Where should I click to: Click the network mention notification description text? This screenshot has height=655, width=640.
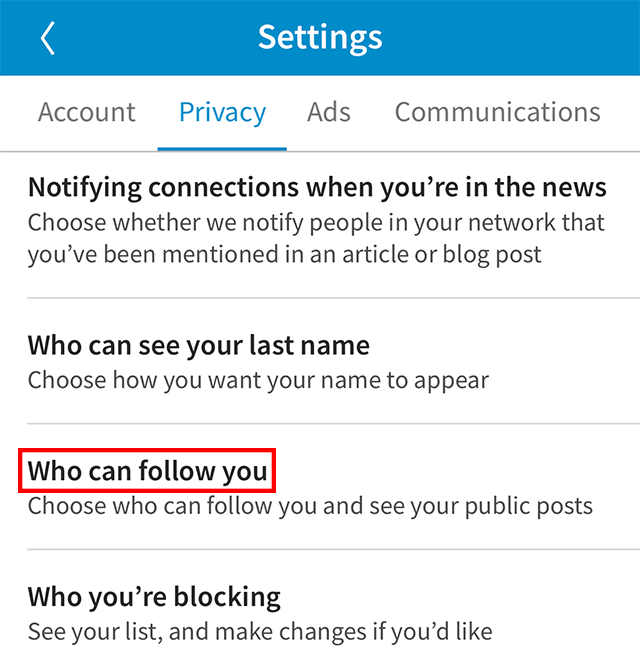(316, 239)
